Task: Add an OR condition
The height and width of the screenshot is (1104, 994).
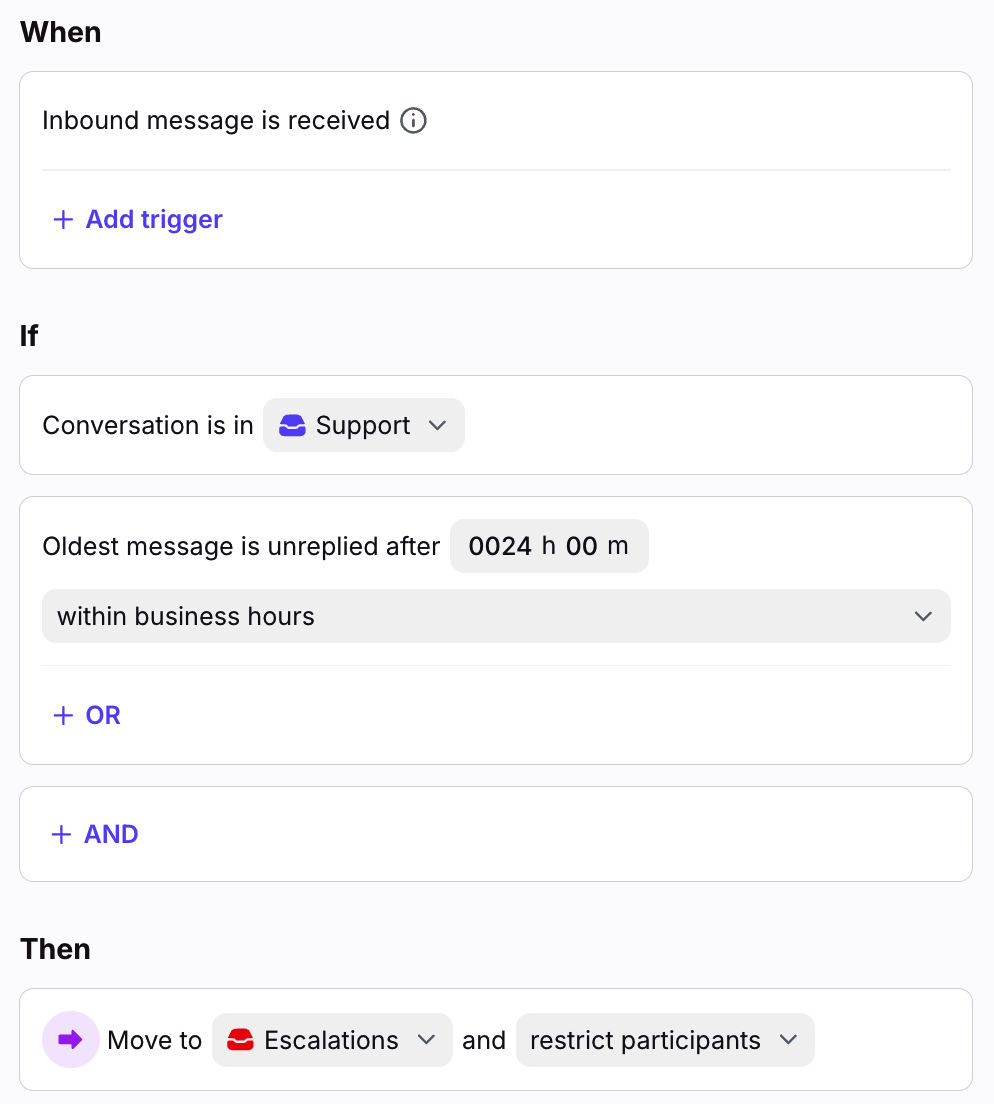Action: tap(103, 716)
